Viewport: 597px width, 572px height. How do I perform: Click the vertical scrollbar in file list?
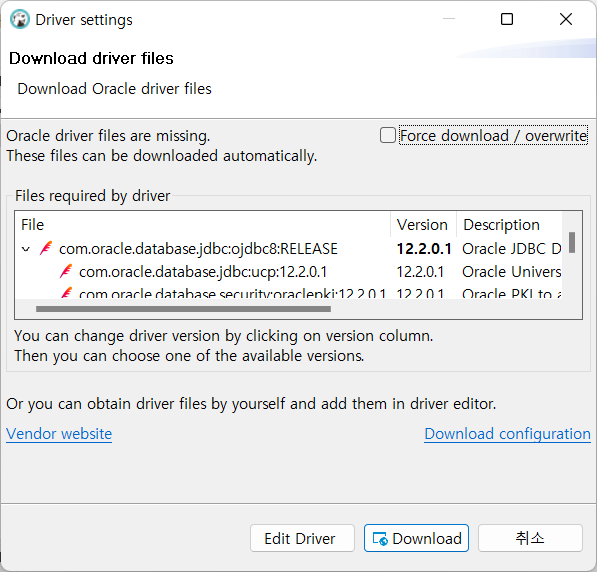(x=571, y=242)
